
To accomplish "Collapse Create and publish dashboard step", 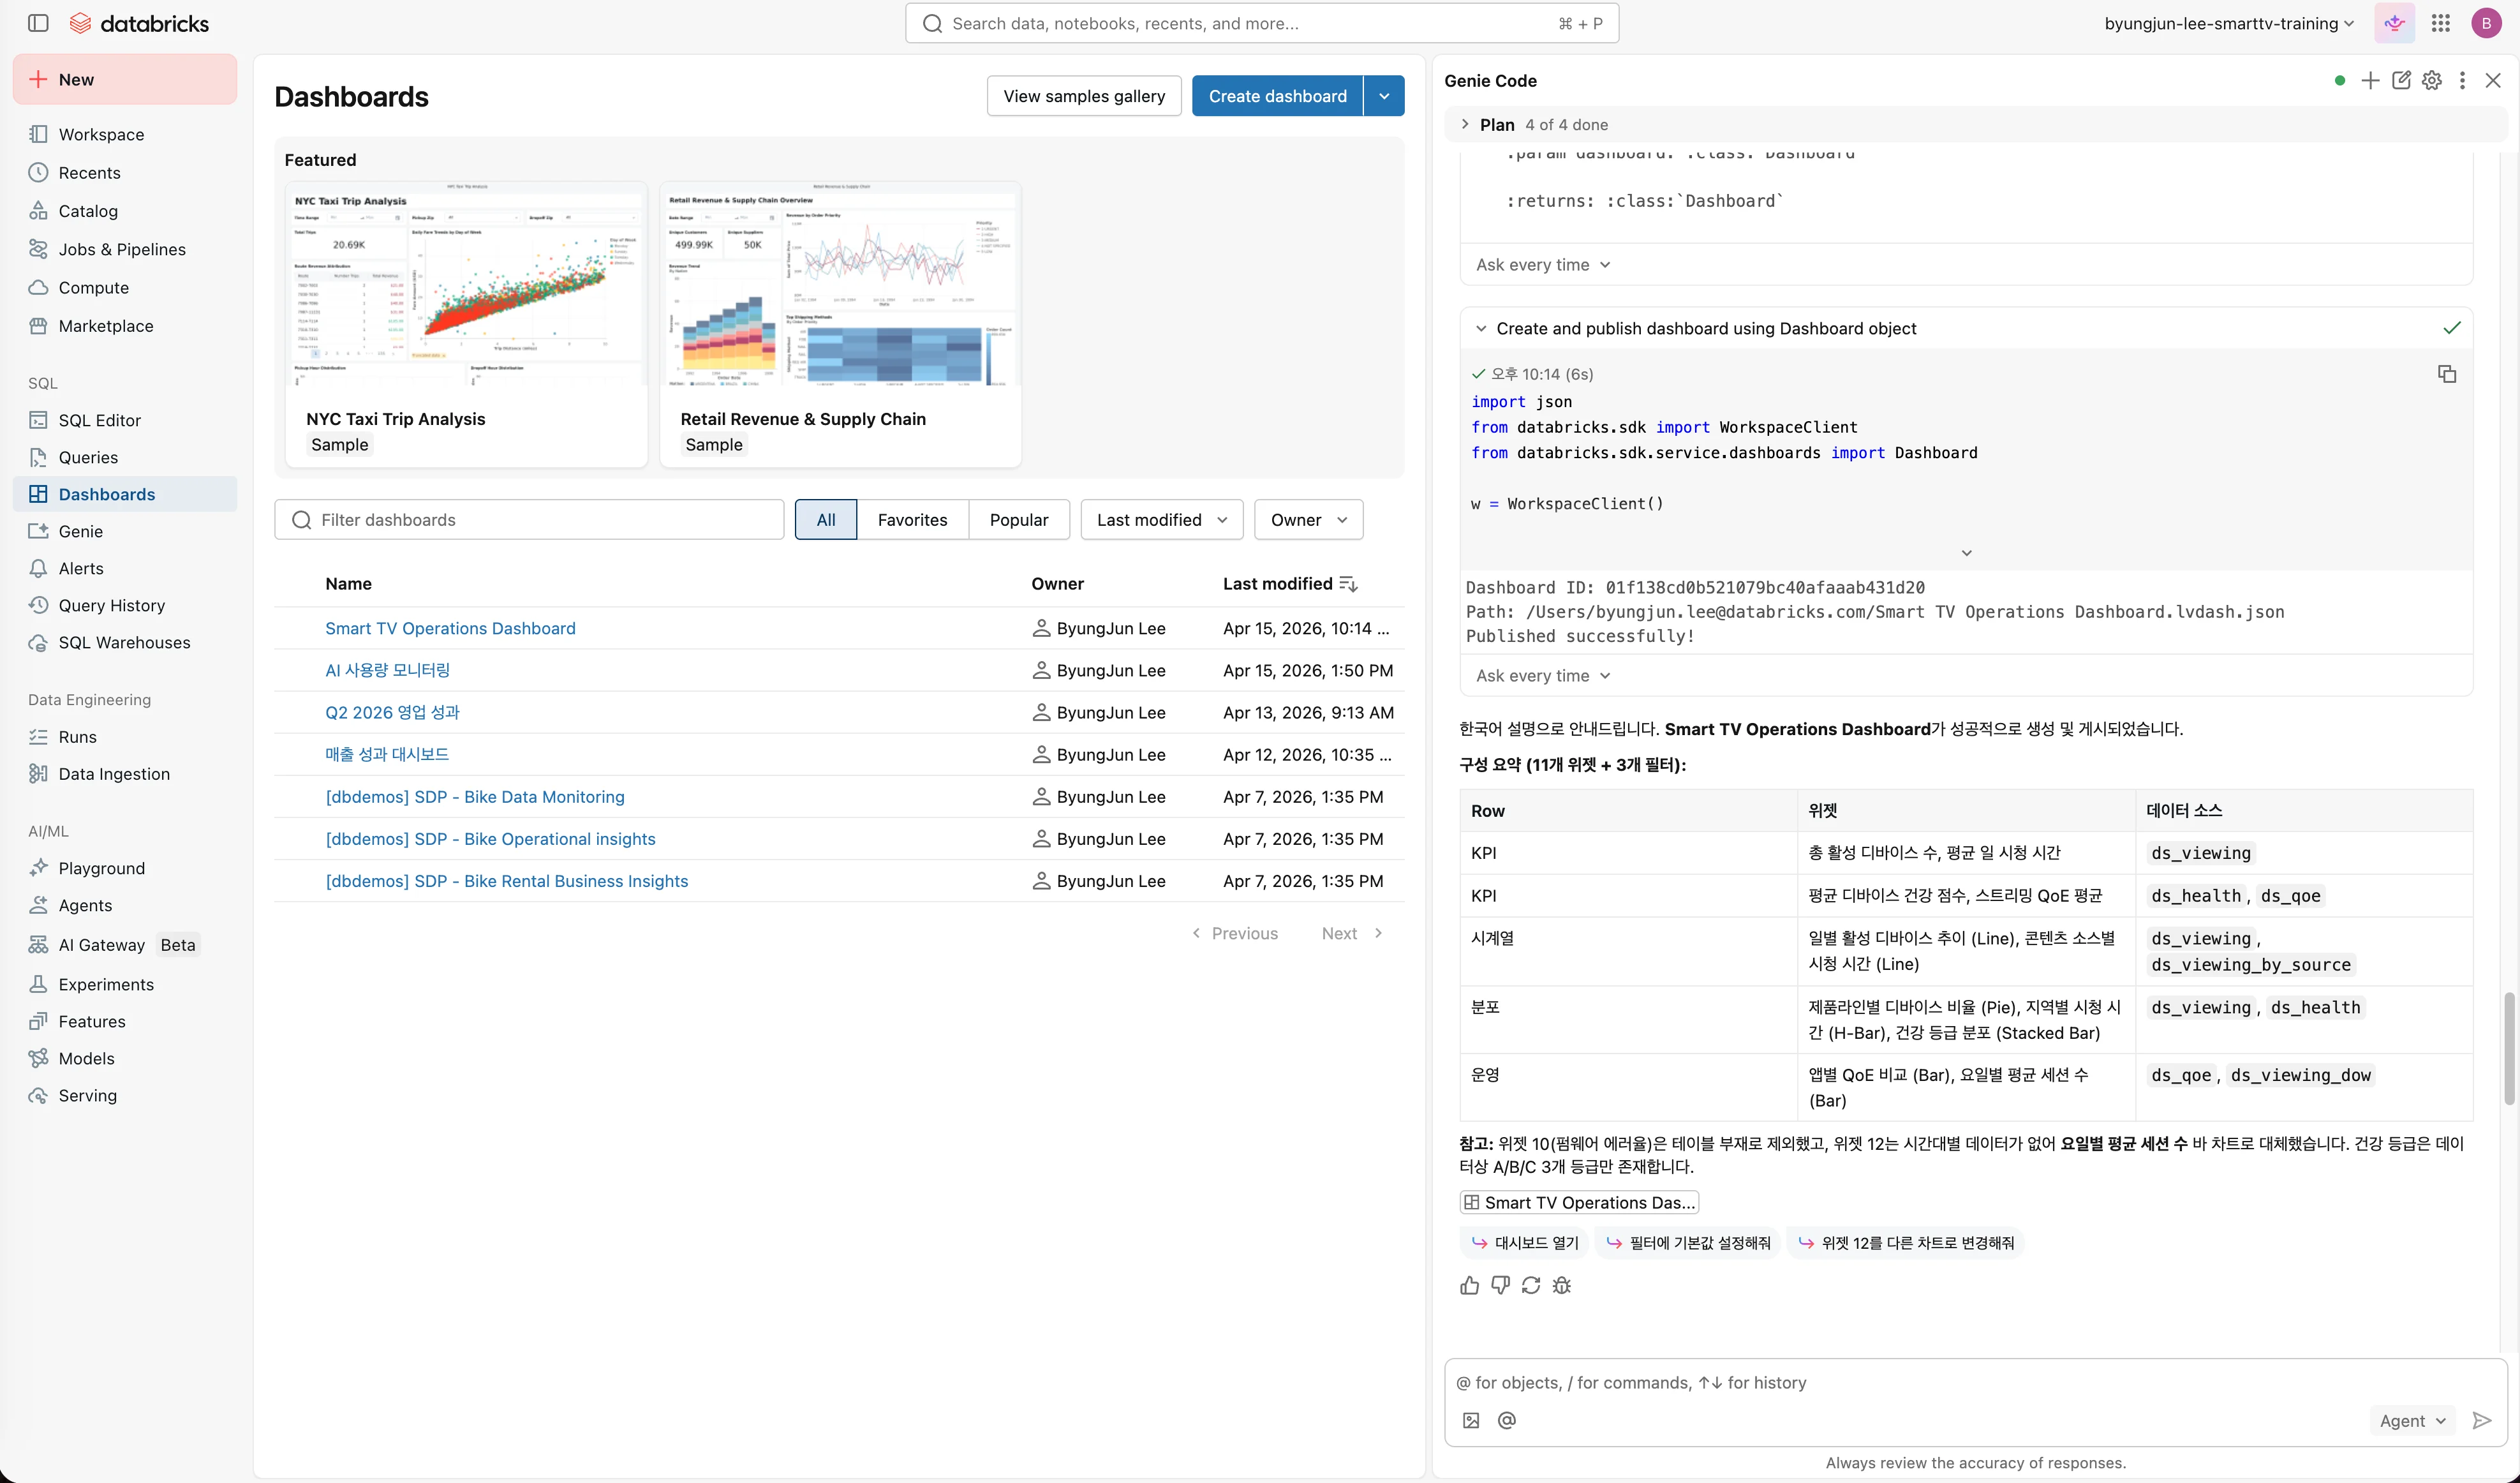I will tap(1481, 329).
